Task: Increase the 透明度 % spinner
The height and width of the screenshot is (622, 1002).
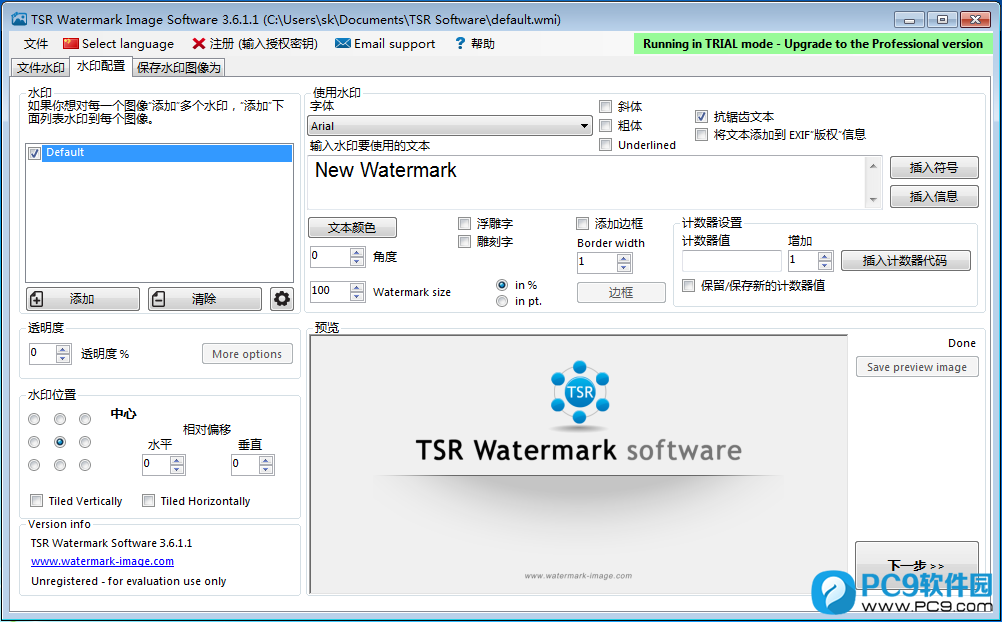Action: (63, 350)
